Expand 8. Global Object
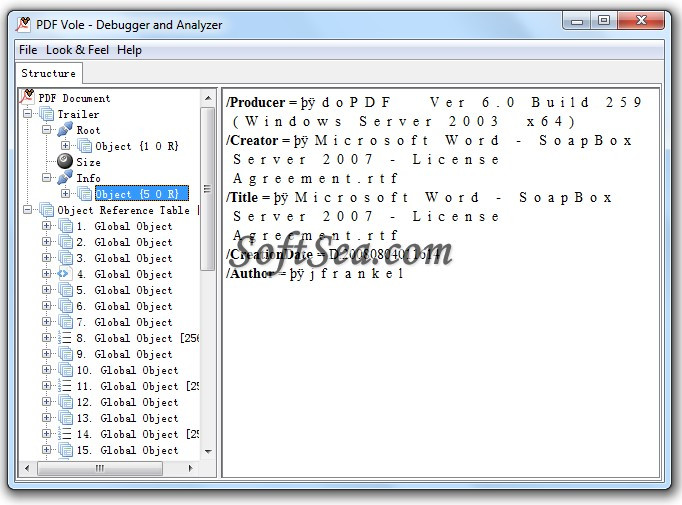The width and height of the screenshot is (682, 505). coord(47,338)
